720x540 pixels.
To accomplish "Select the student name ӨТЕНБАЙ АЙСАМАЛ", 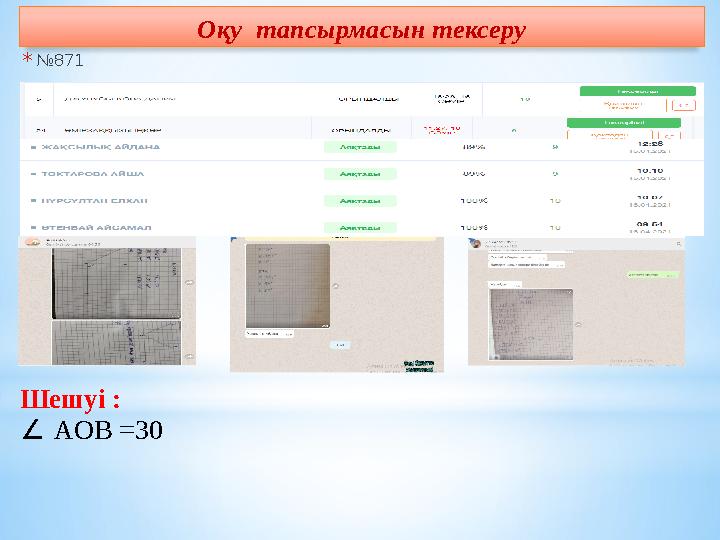I will coord(96,227).
